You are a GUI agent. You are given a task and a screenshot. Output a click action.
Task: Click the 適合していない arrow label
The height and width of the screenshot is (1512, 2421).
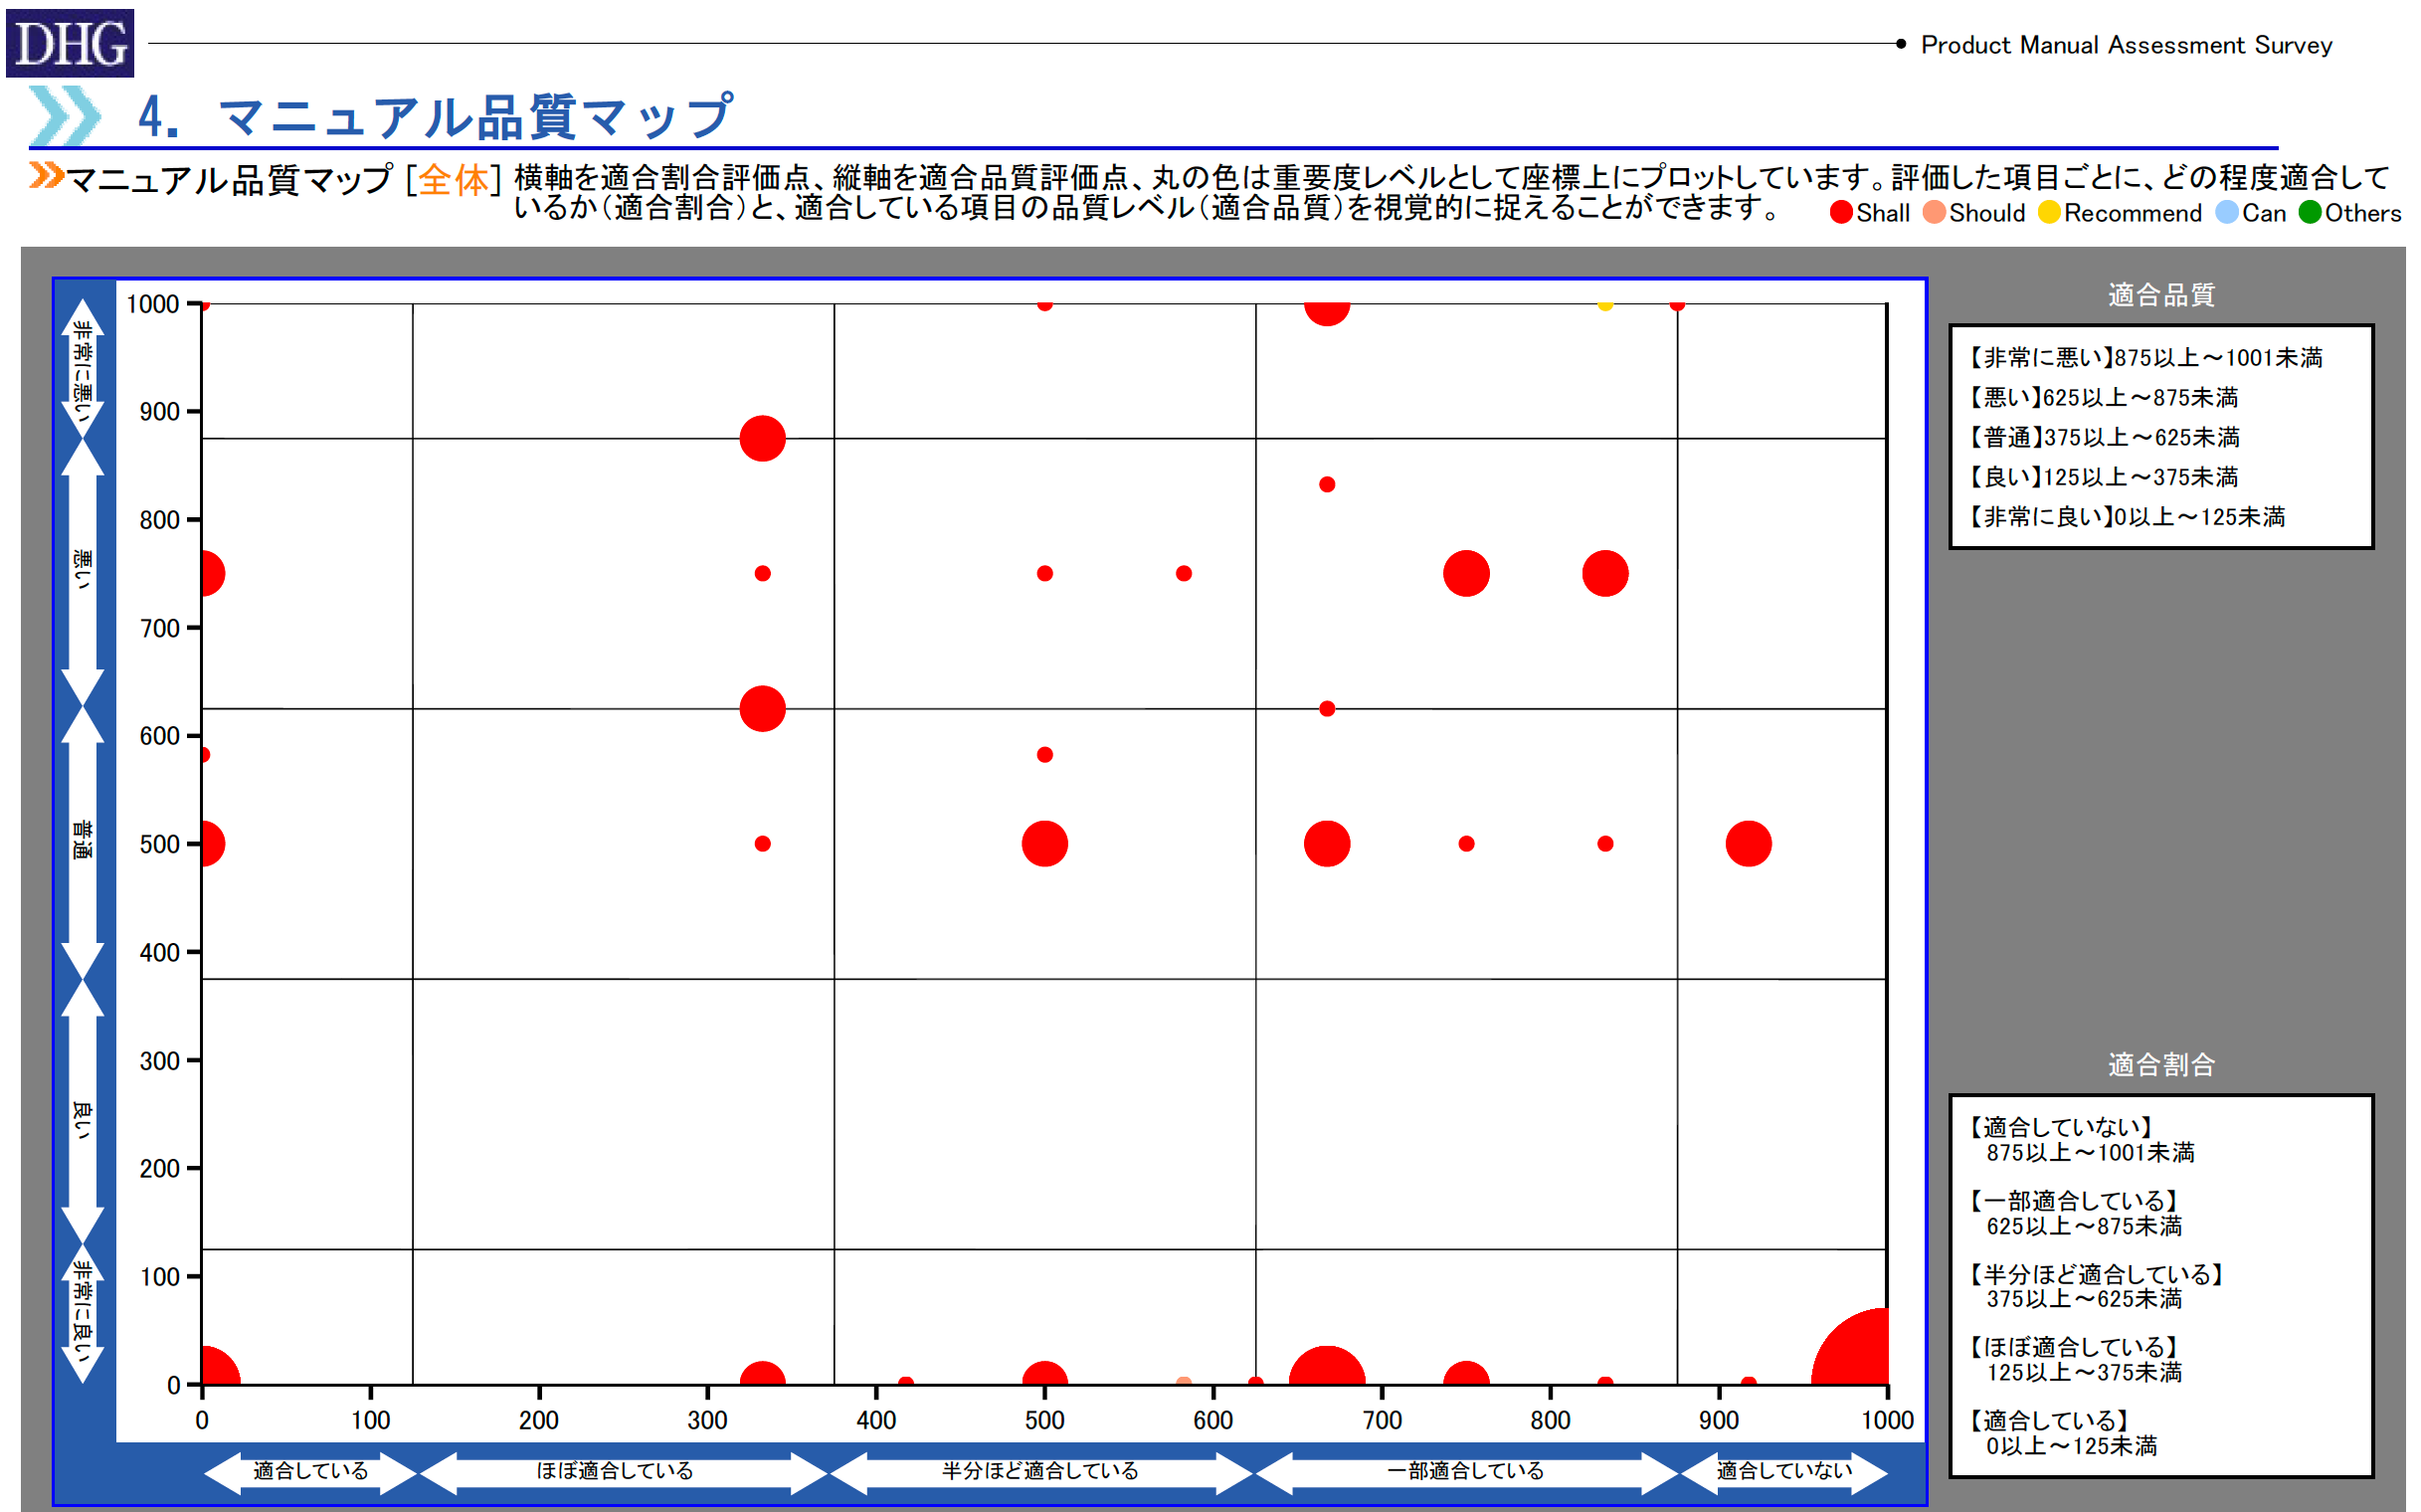pos(1784,1471)
